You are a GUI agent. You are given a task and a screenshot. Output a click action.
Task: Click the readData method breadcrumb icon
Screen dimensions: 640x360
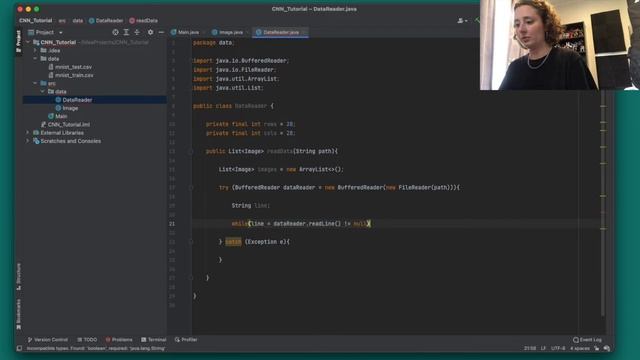point(132,20)
